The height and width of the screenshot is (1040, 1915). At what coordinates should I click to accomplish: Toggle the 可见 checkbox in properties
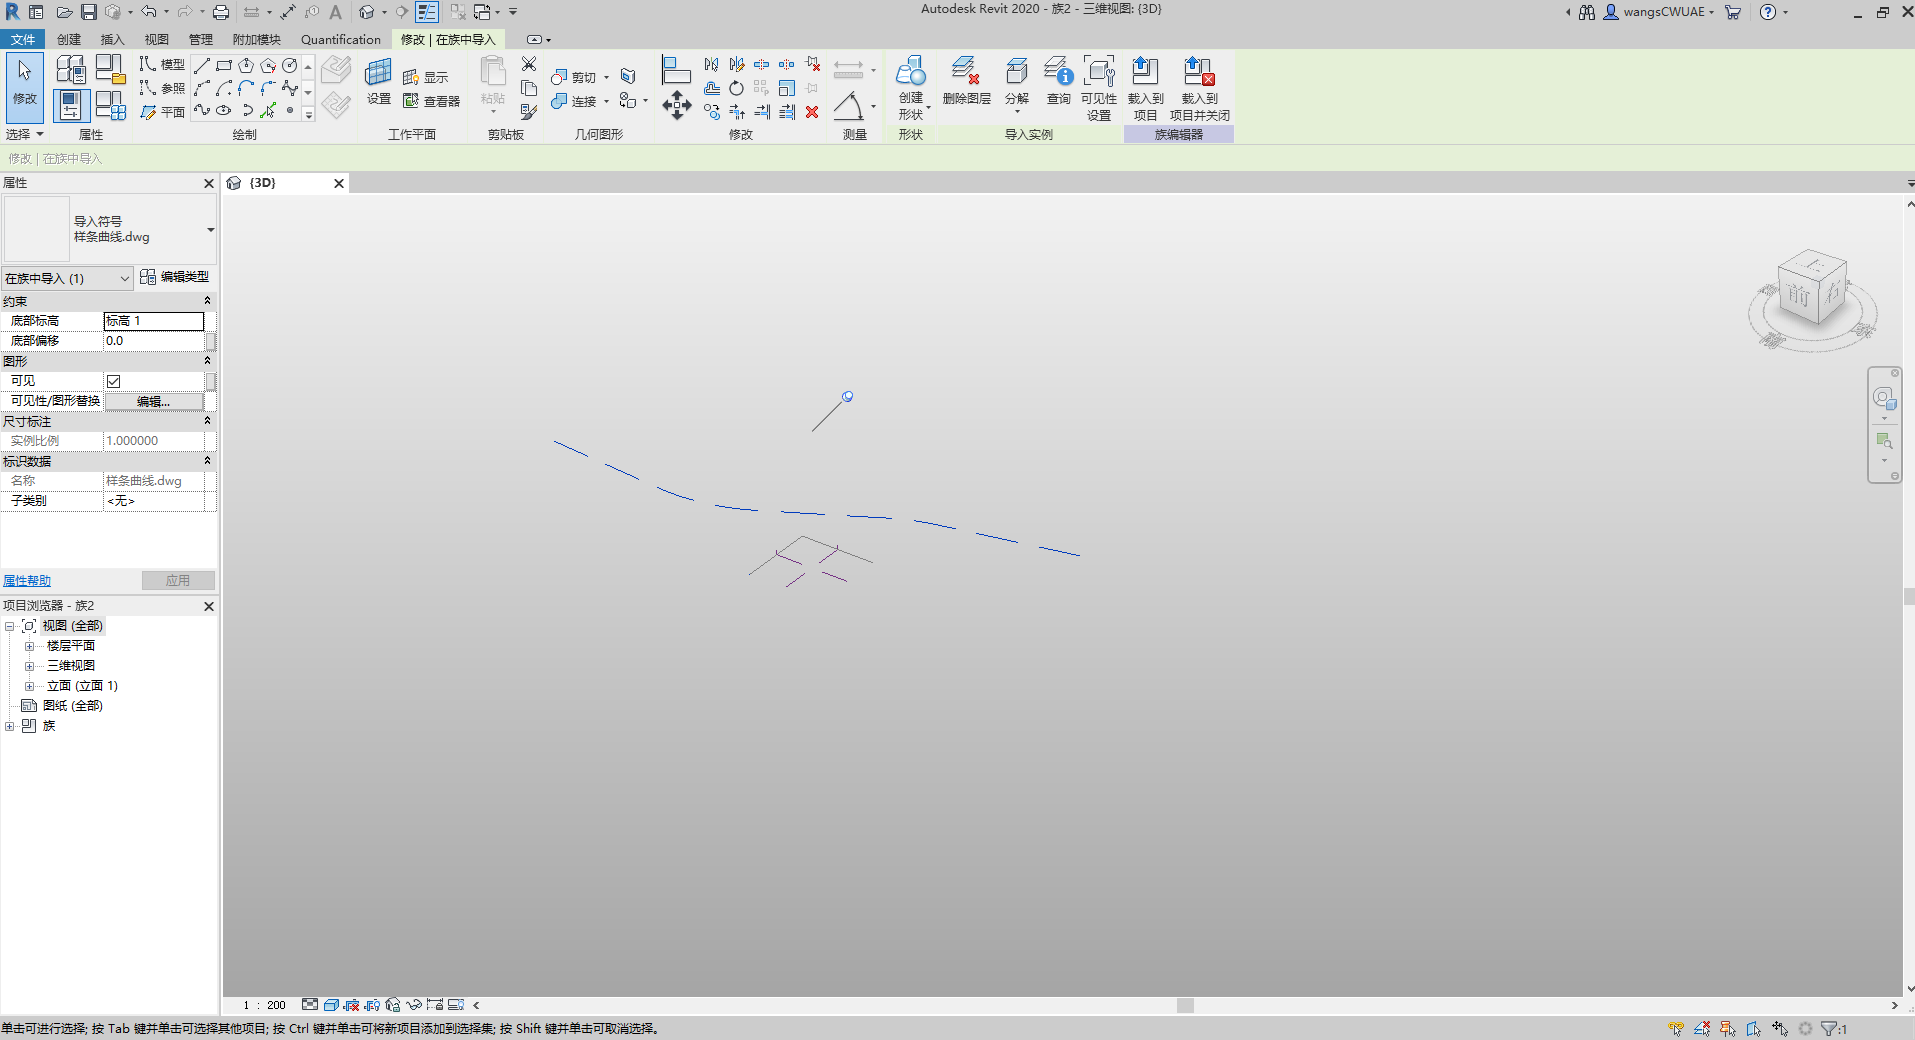point(114,380)
